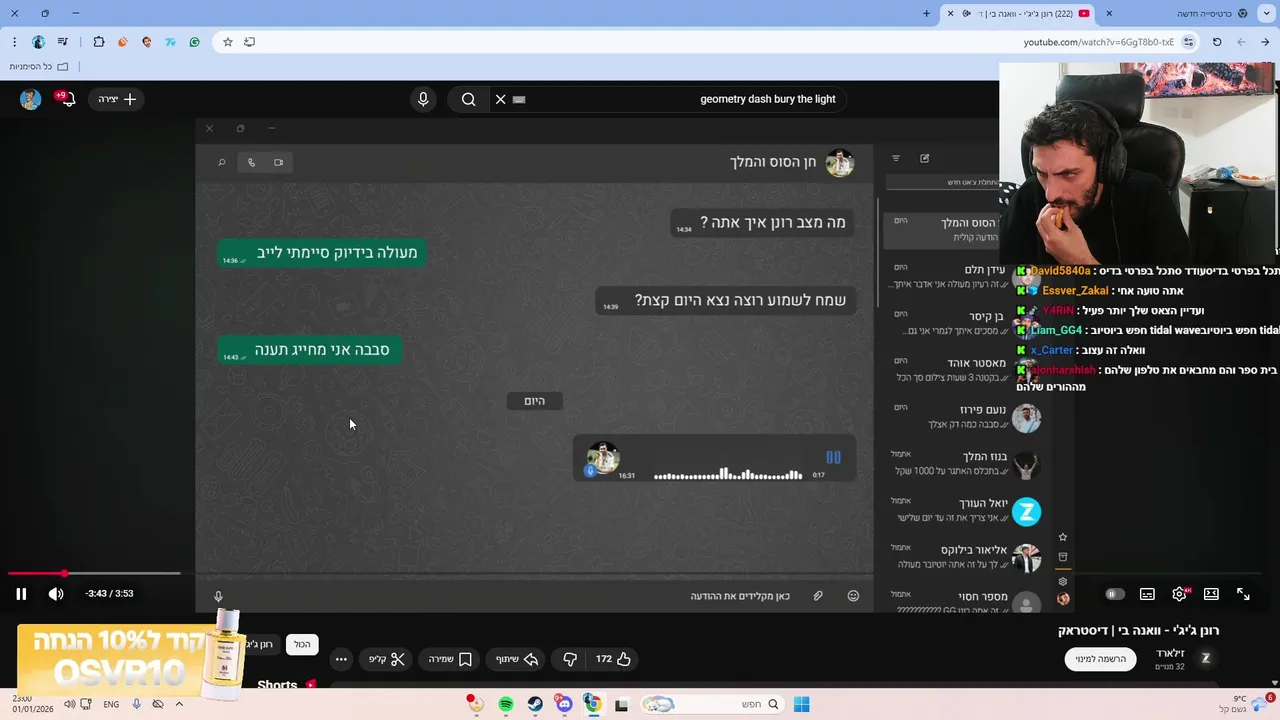Seek in voice message waveform
The image size is (1280, 720).
point(728,475)
